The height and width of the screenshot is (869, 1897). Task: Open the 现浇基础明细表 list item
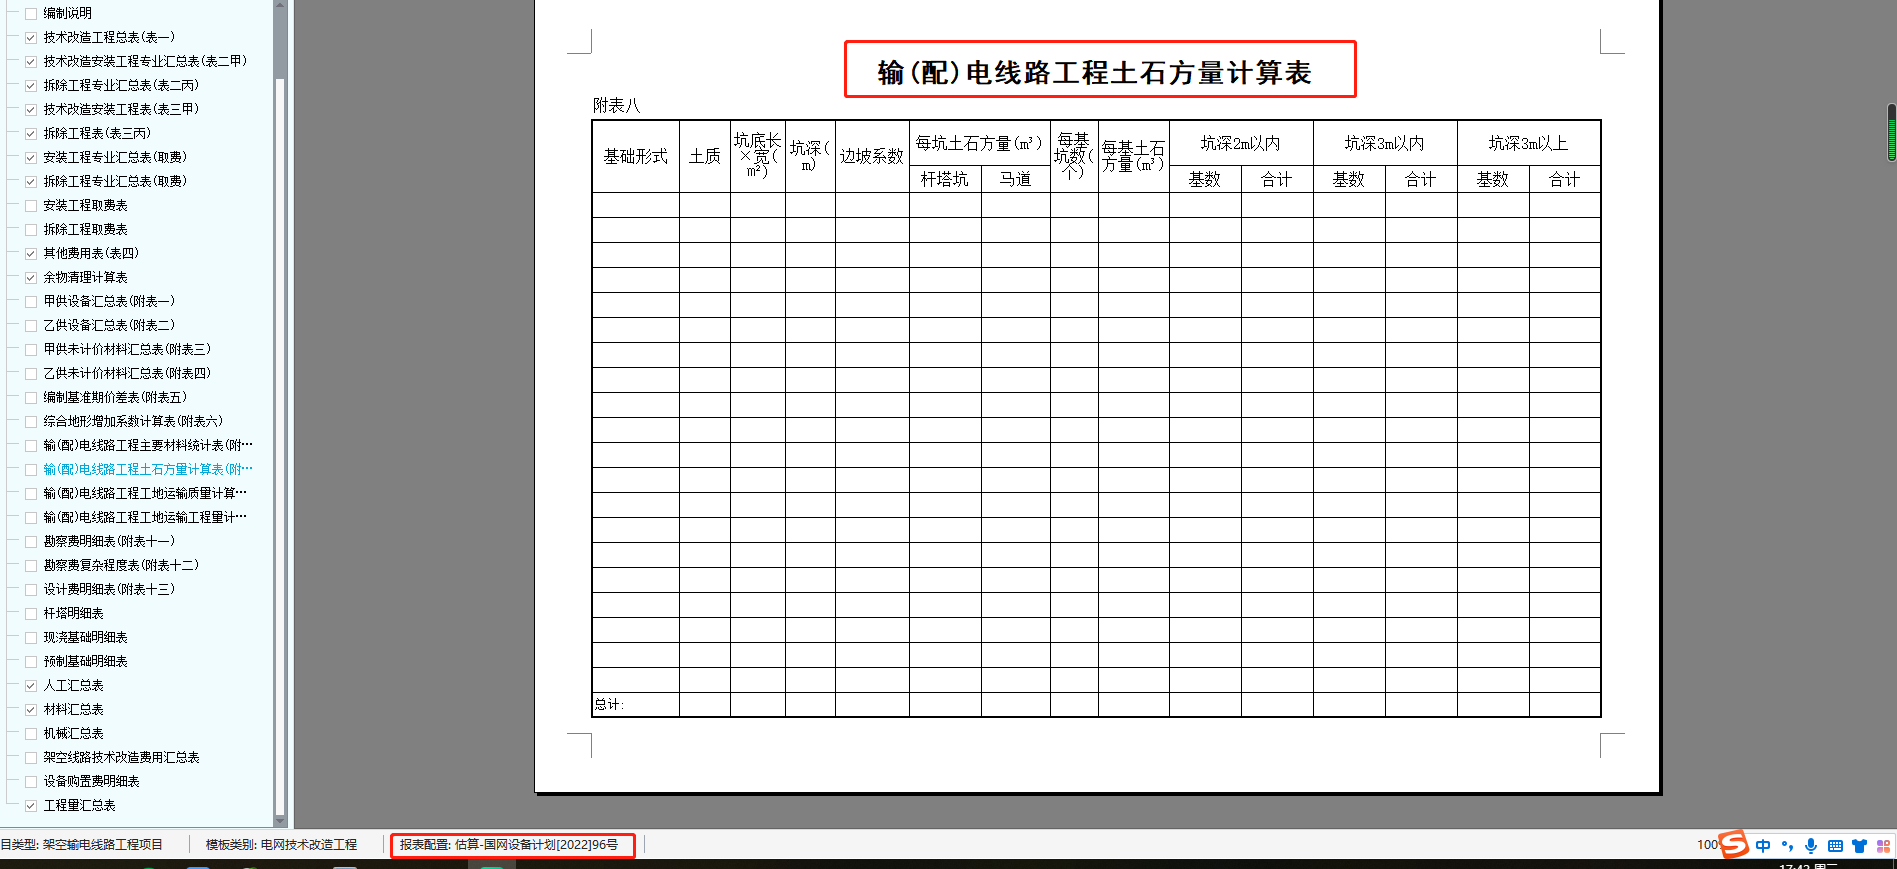tap(85, 637)
